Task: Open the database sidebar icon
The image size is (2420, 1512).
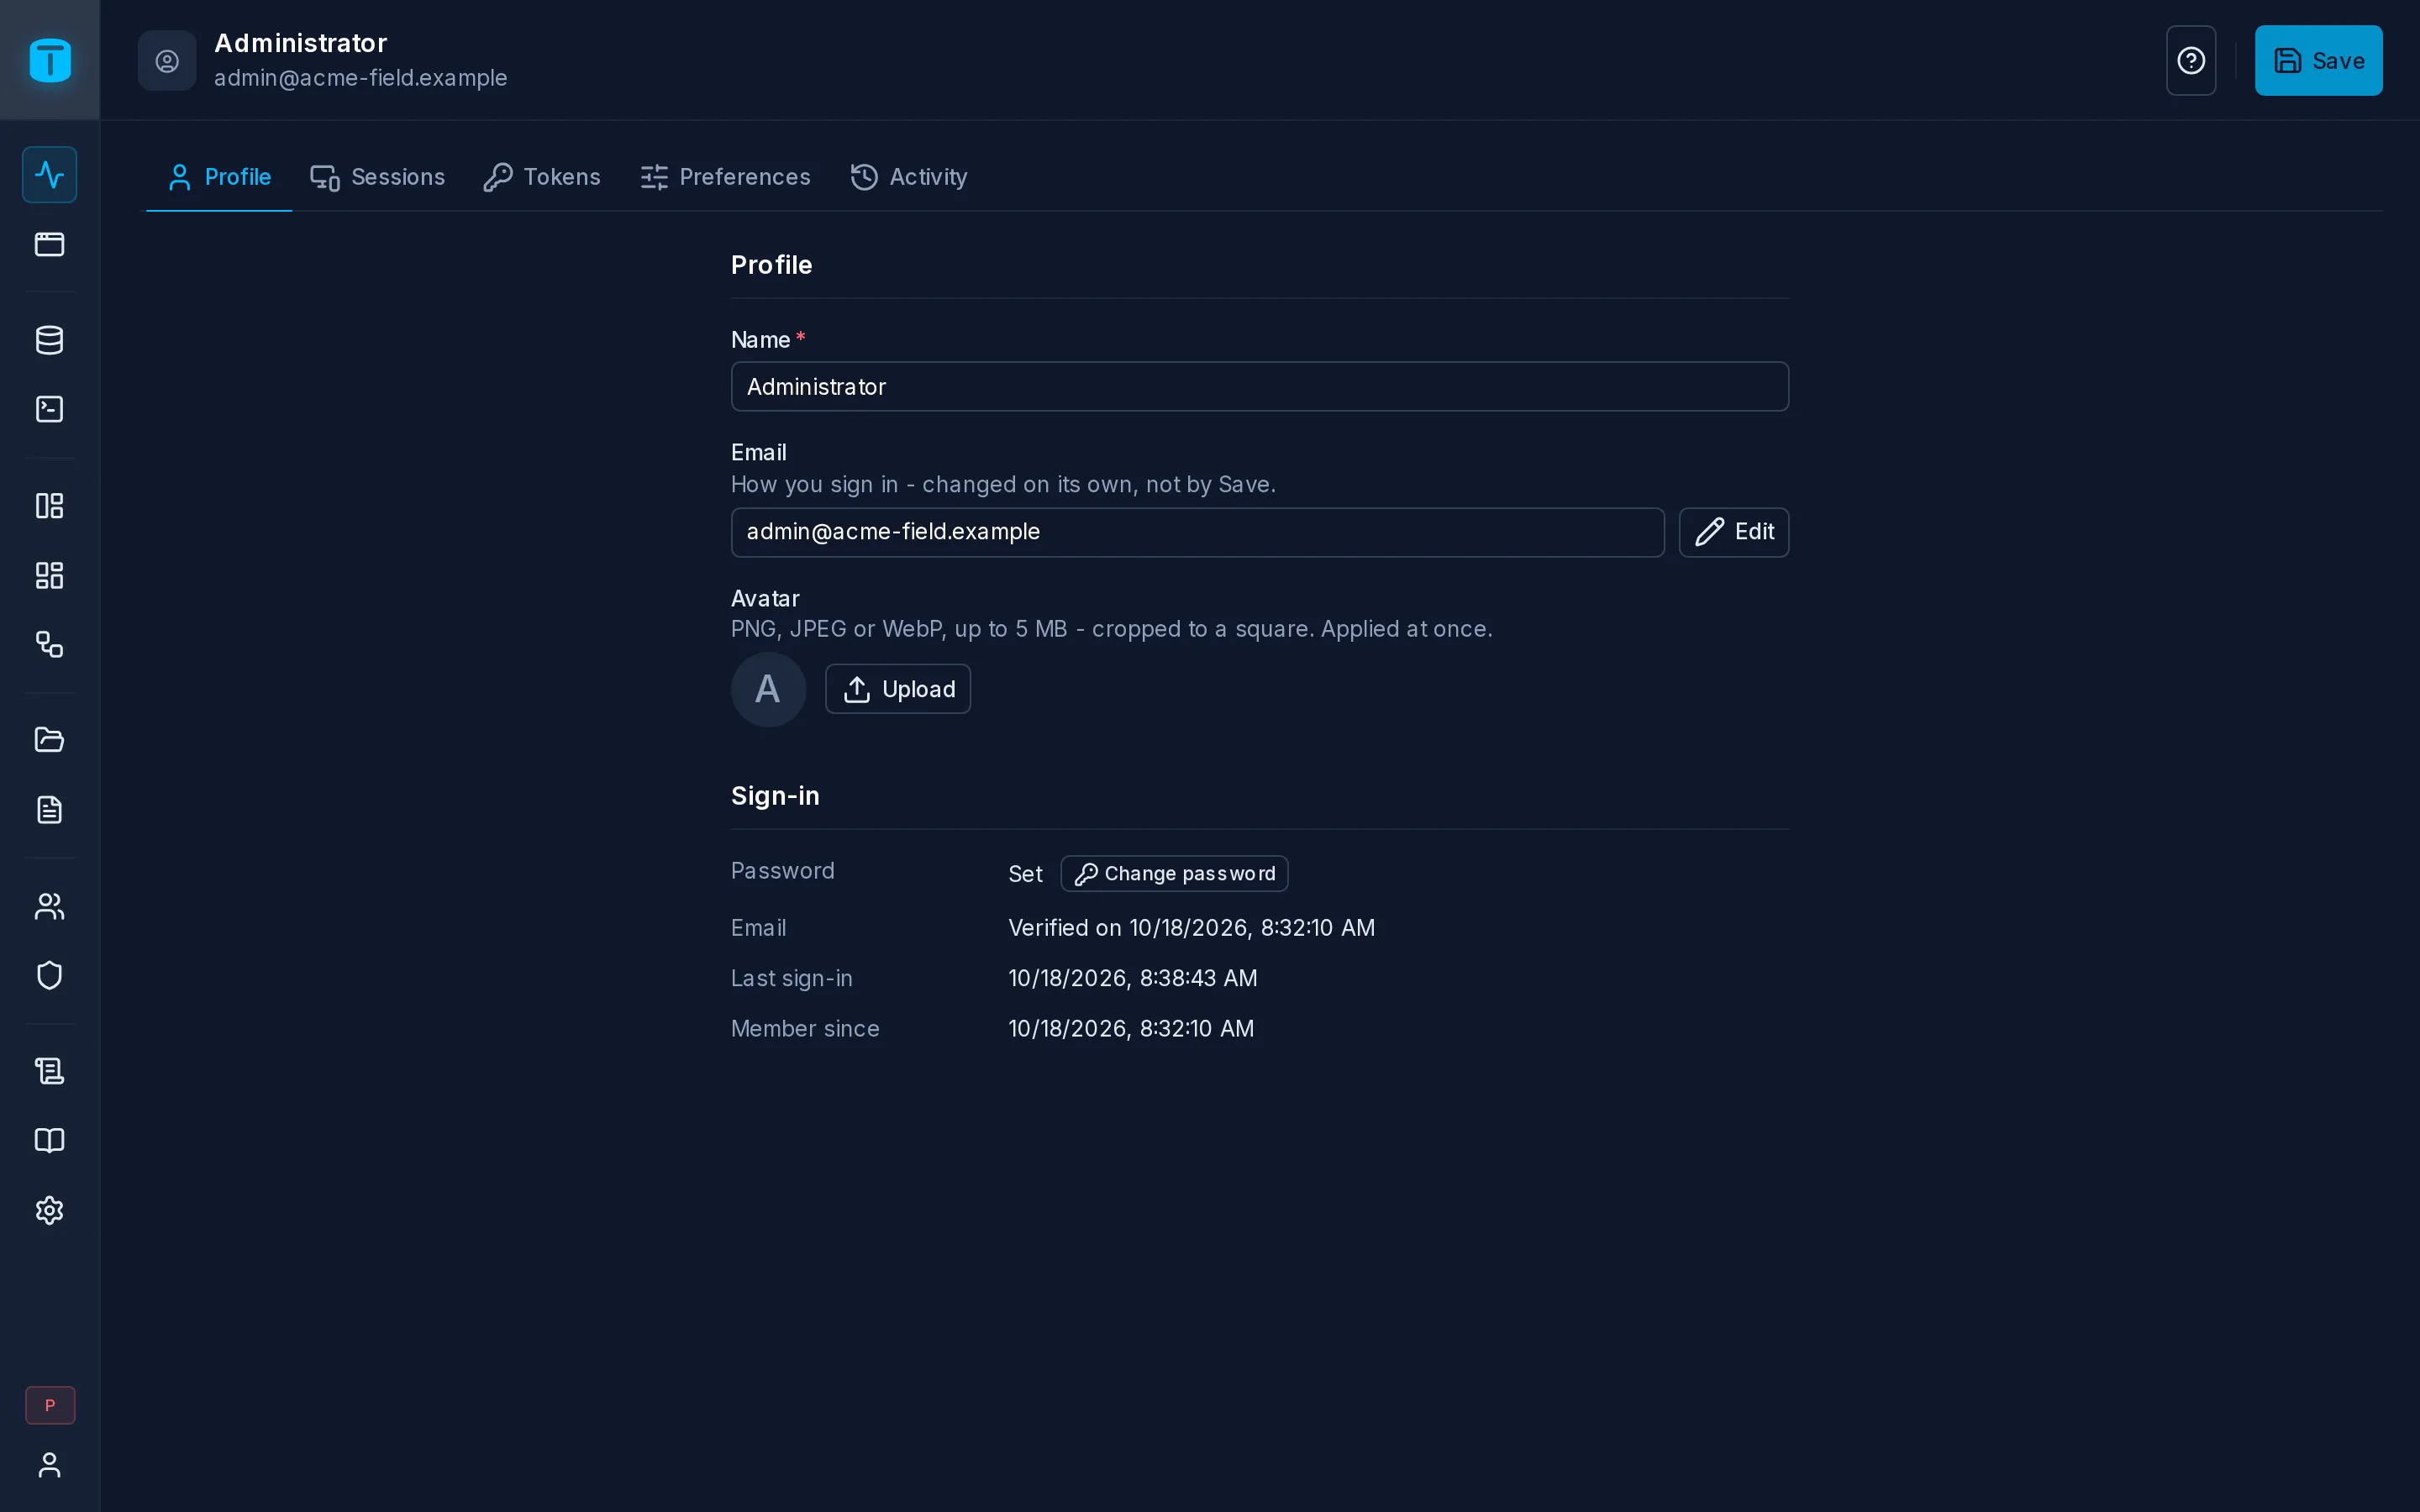Action: coord(50,340)
